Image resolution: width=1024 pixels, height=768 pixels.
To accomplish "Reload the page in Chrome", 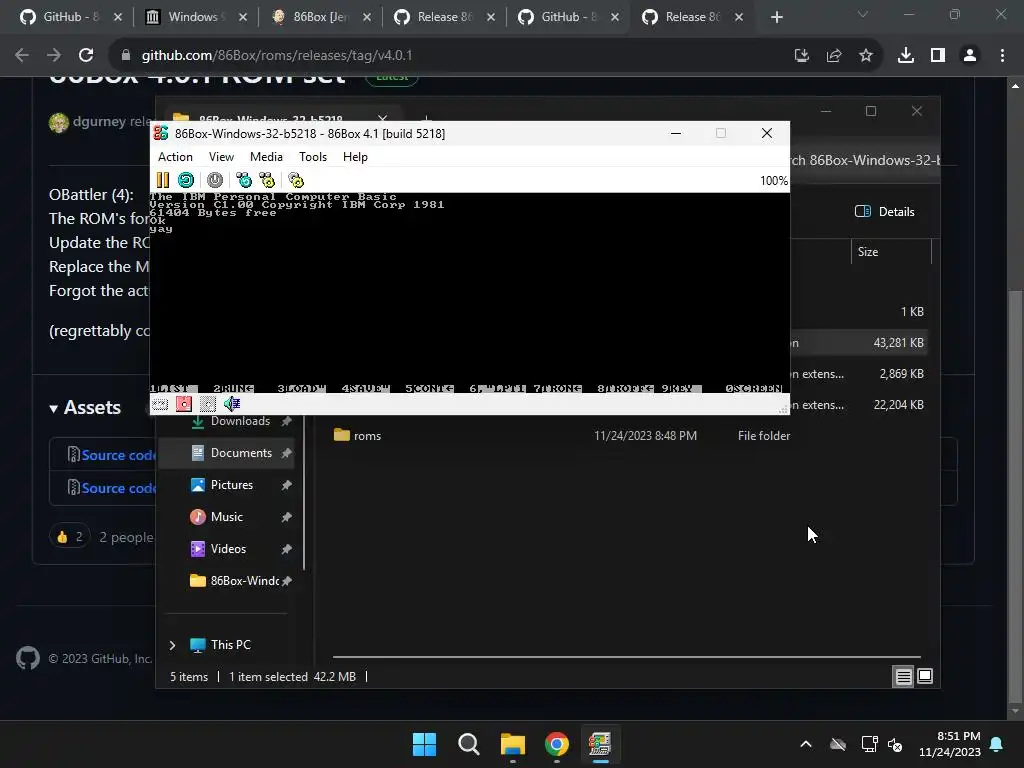I will (86, 56).
